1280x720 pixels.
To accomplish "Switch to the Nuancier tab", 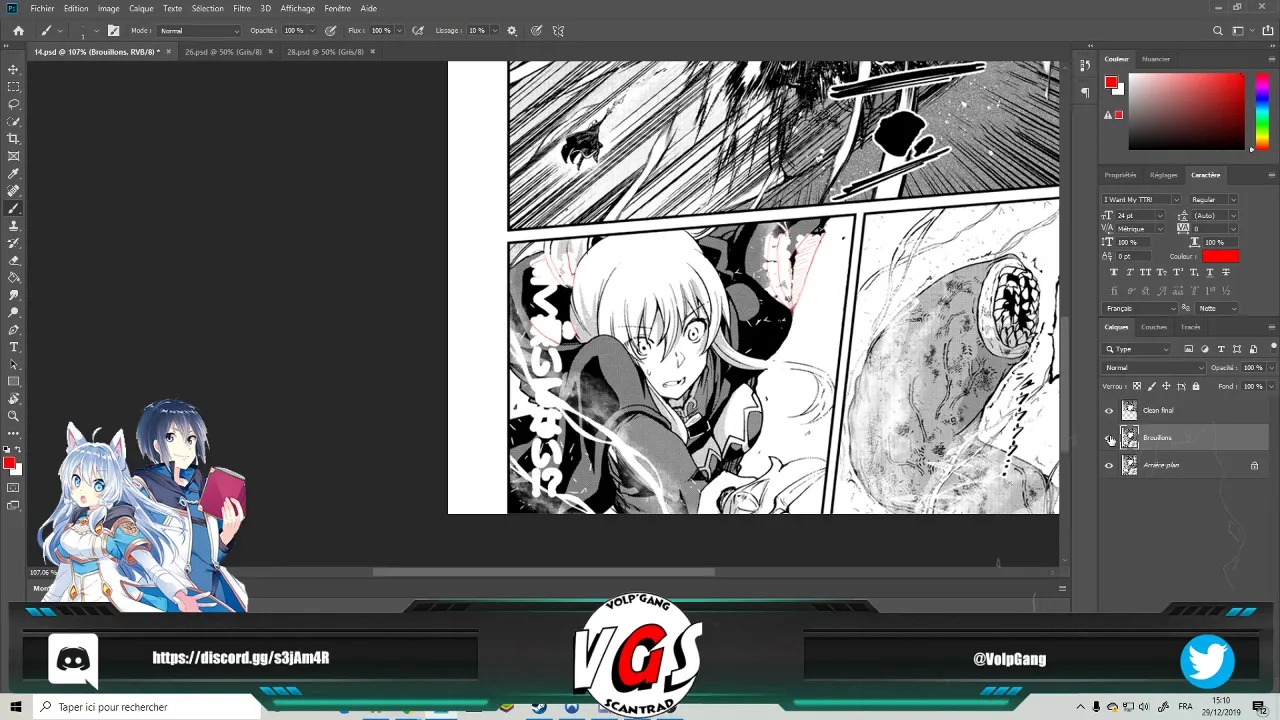I will point(1156,59).
